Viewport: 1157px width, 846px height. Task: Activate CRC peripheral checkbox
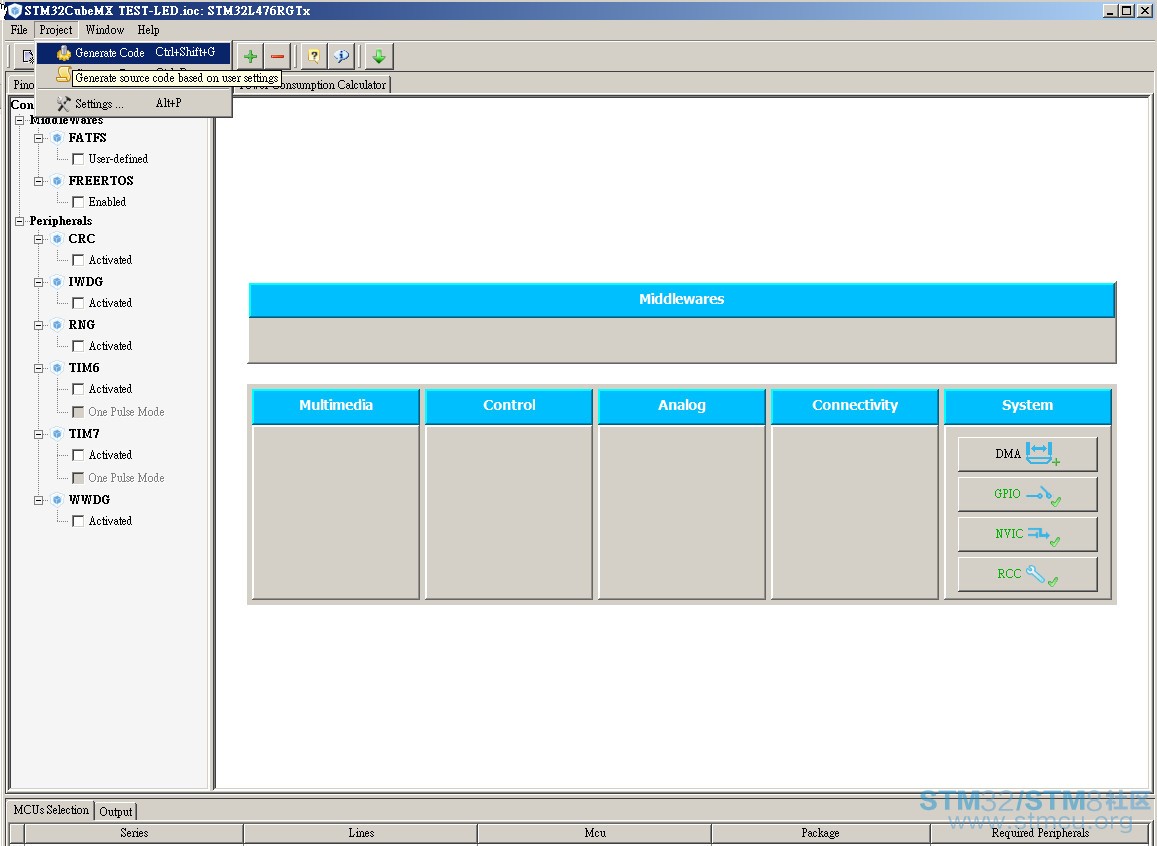pos(78,260)
